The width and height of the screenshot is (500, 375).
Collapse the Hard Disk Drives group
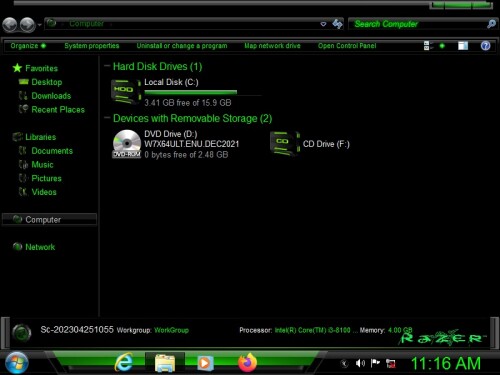(107, 66)
